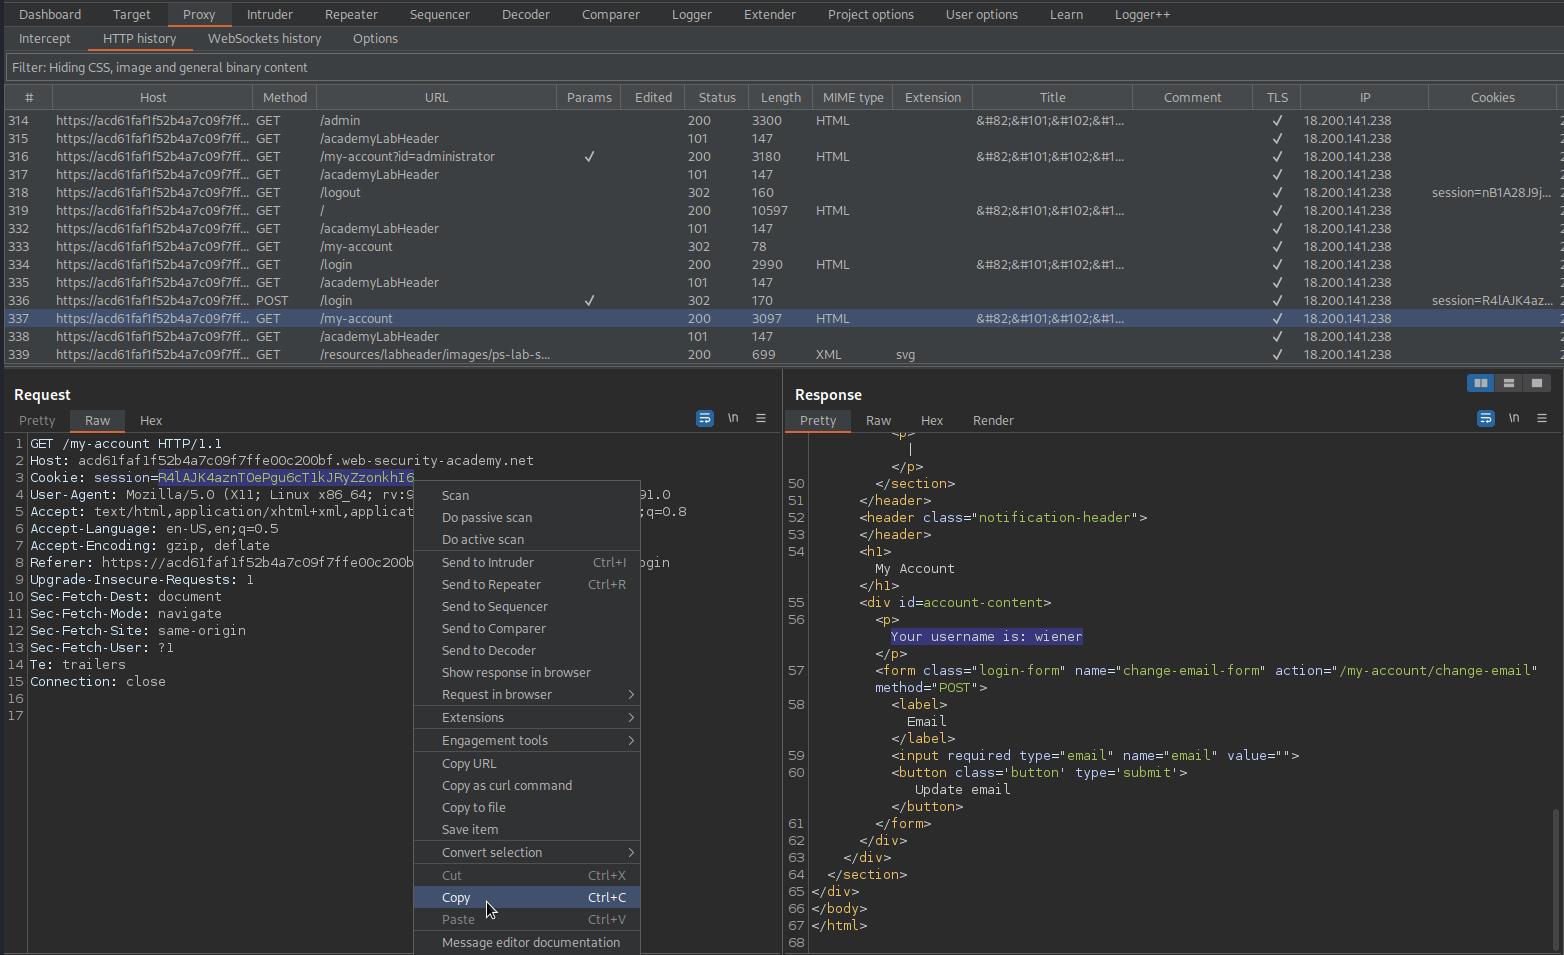Switch Request view to Hex

[x=151, y=421]
